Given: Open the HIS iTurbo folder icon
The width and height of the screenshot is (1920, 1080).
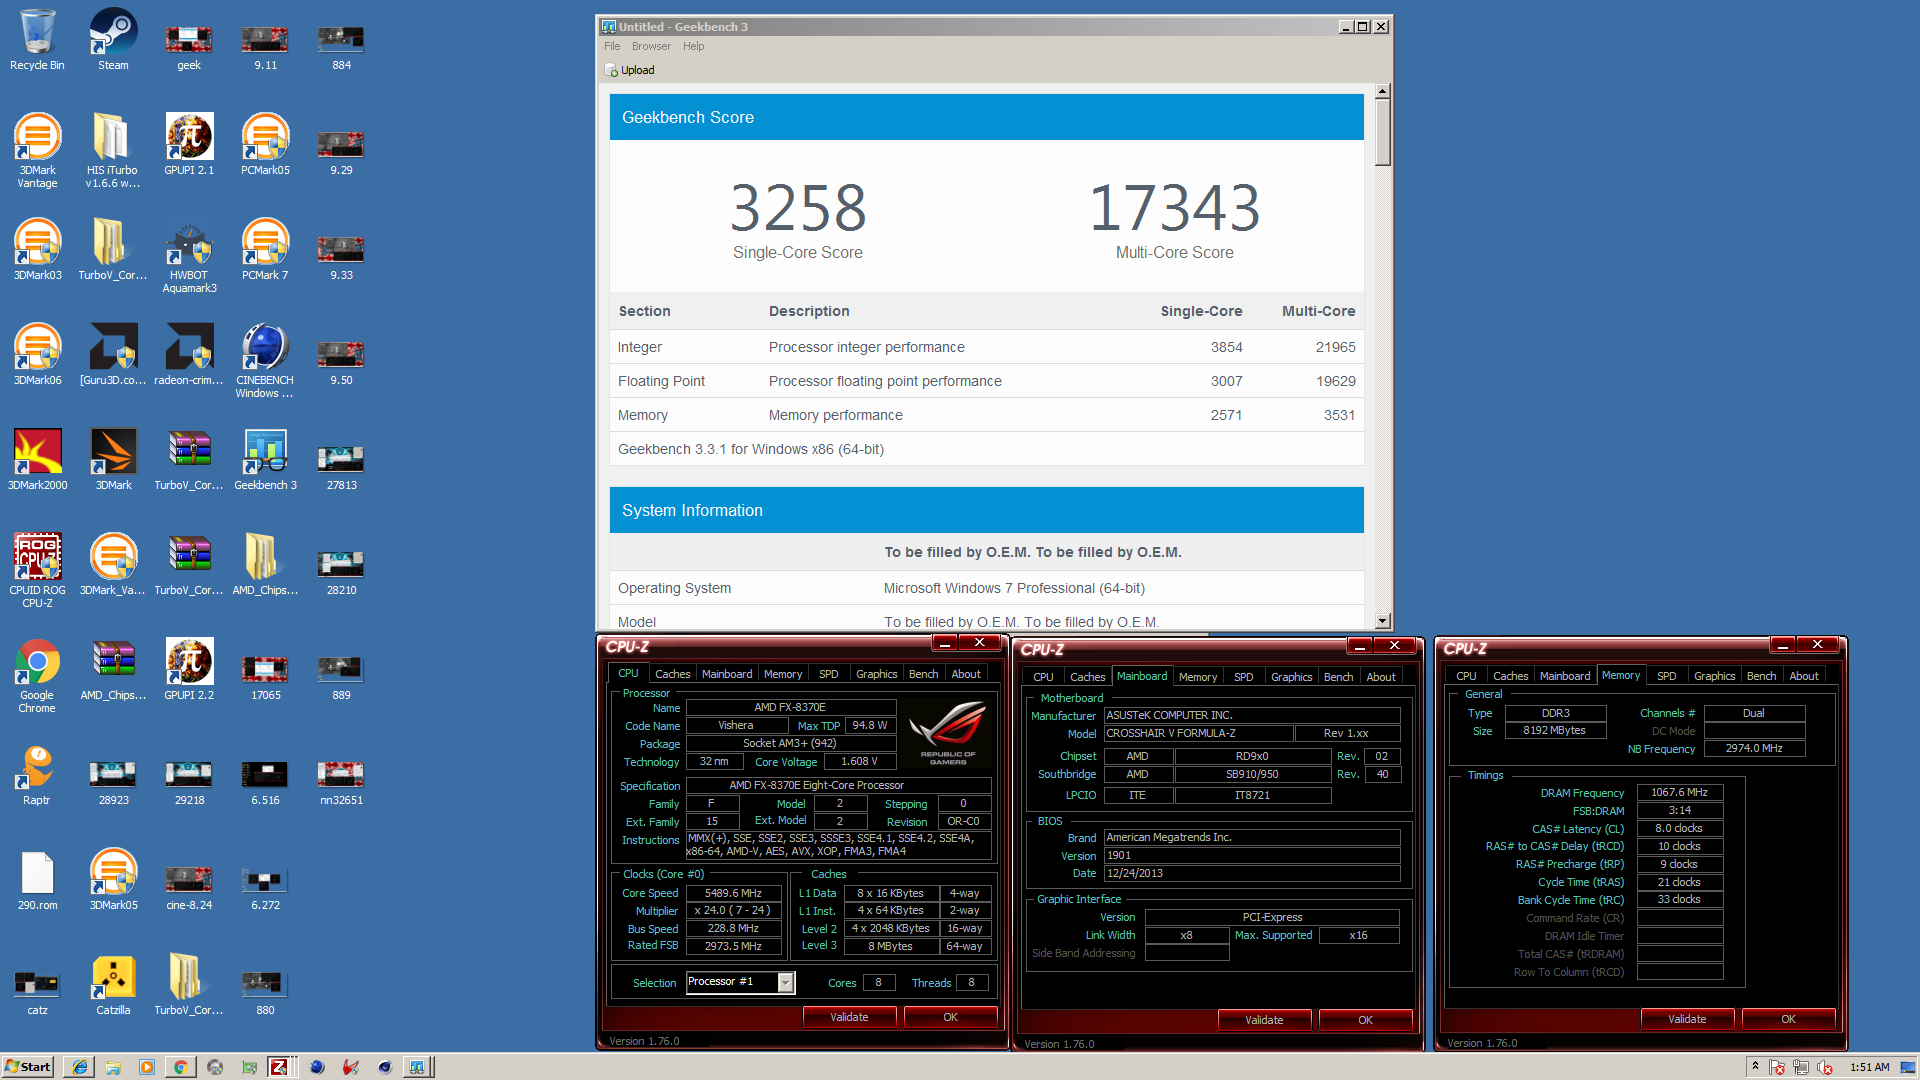Looking at the screenshot, I should 113,150.
